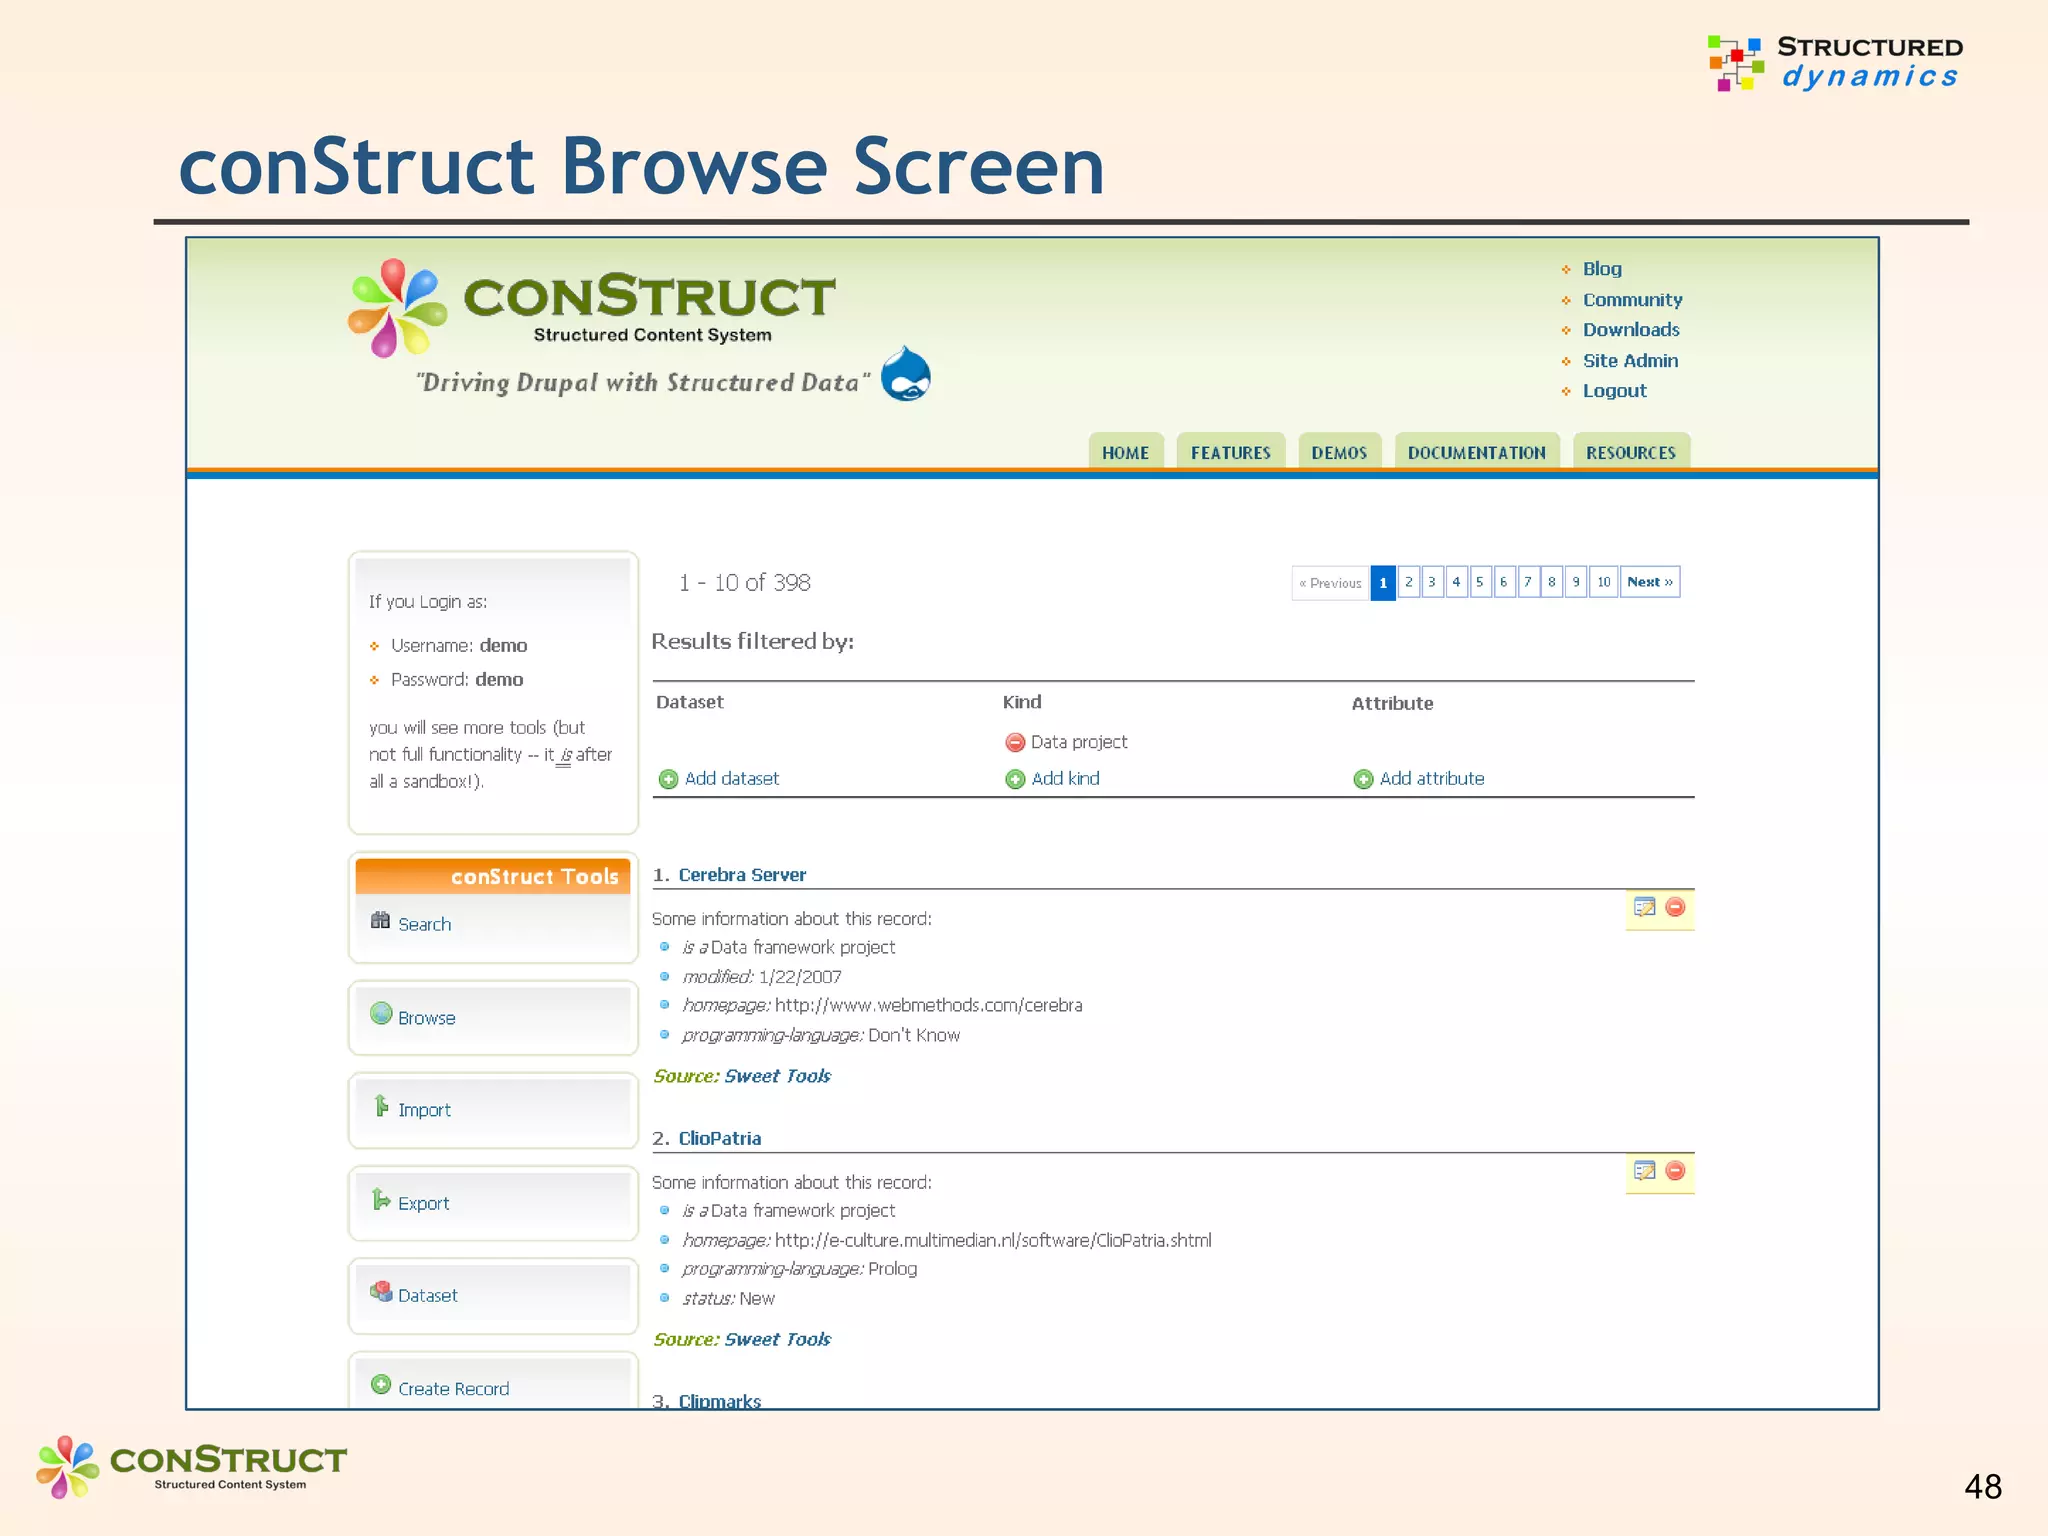Click the Data project filter text

(1079, 742)
